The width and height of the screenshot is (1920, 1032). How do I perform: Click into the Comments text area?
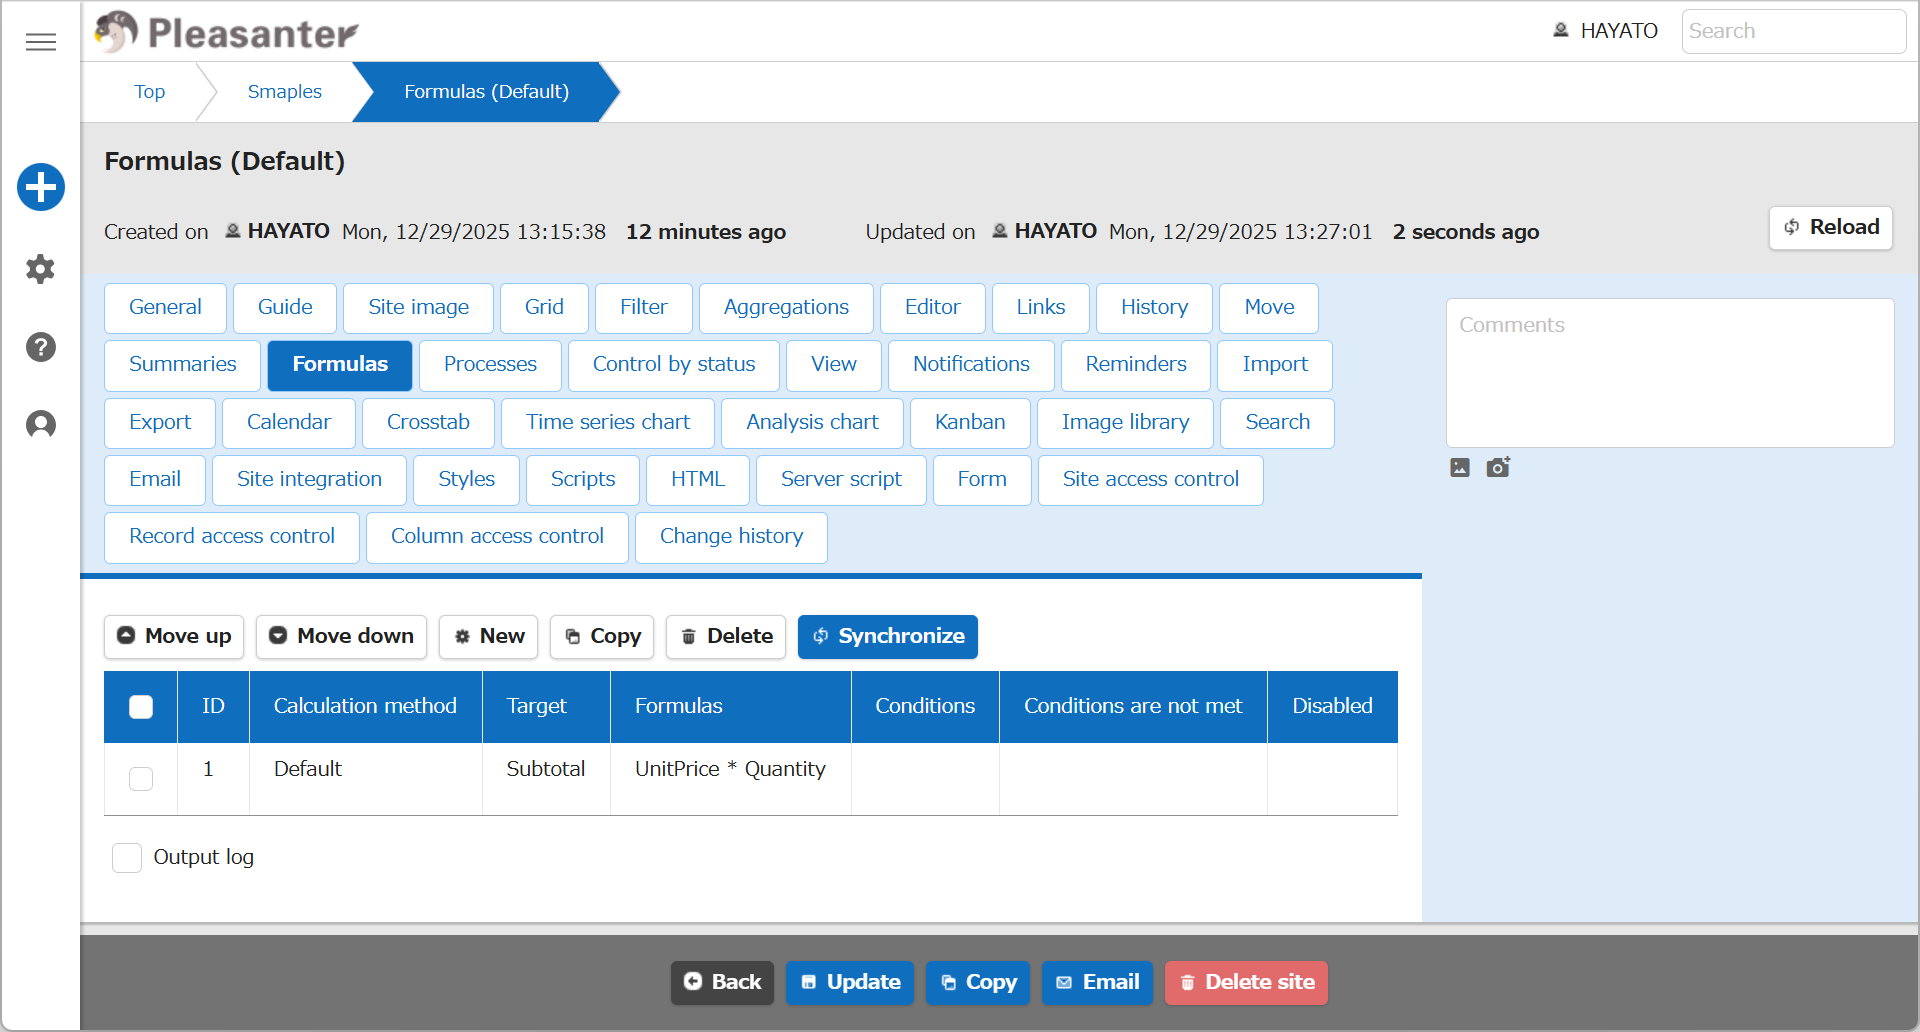[1670, 373]
